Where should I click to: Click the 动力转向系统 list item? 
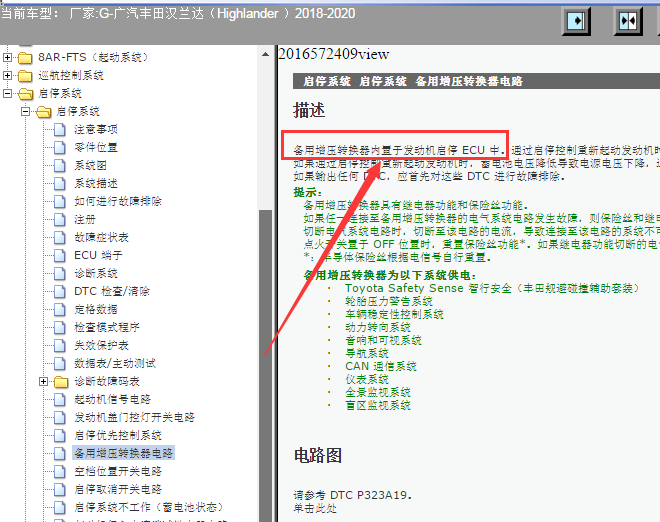(378, 328)
